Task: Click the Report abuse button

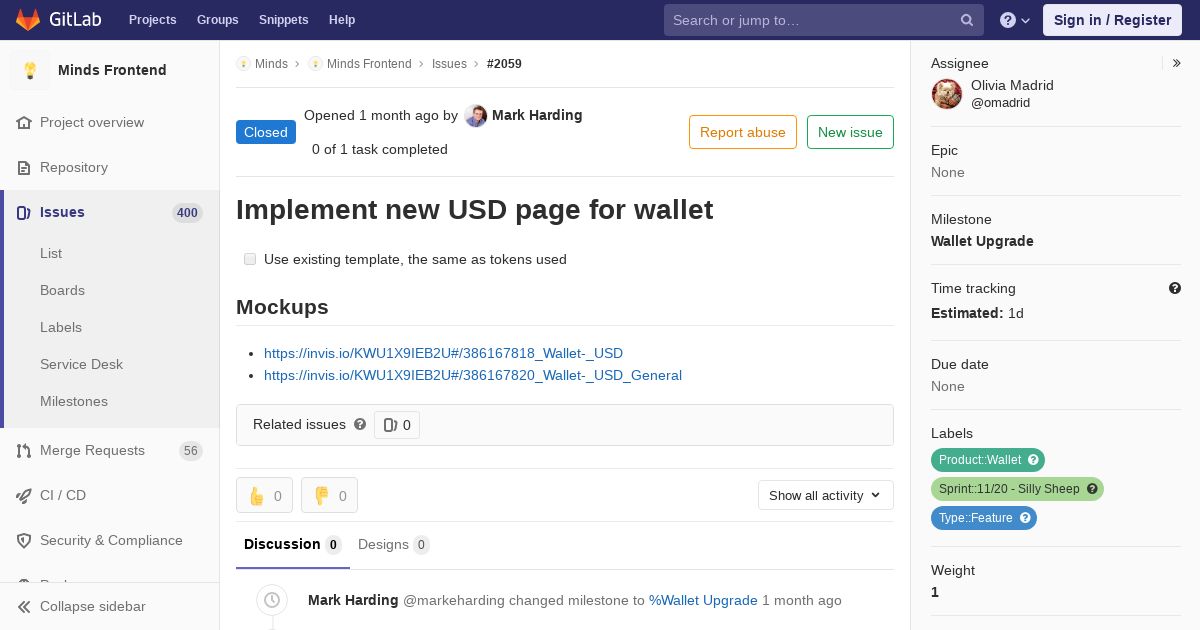Action: [743, 132]
